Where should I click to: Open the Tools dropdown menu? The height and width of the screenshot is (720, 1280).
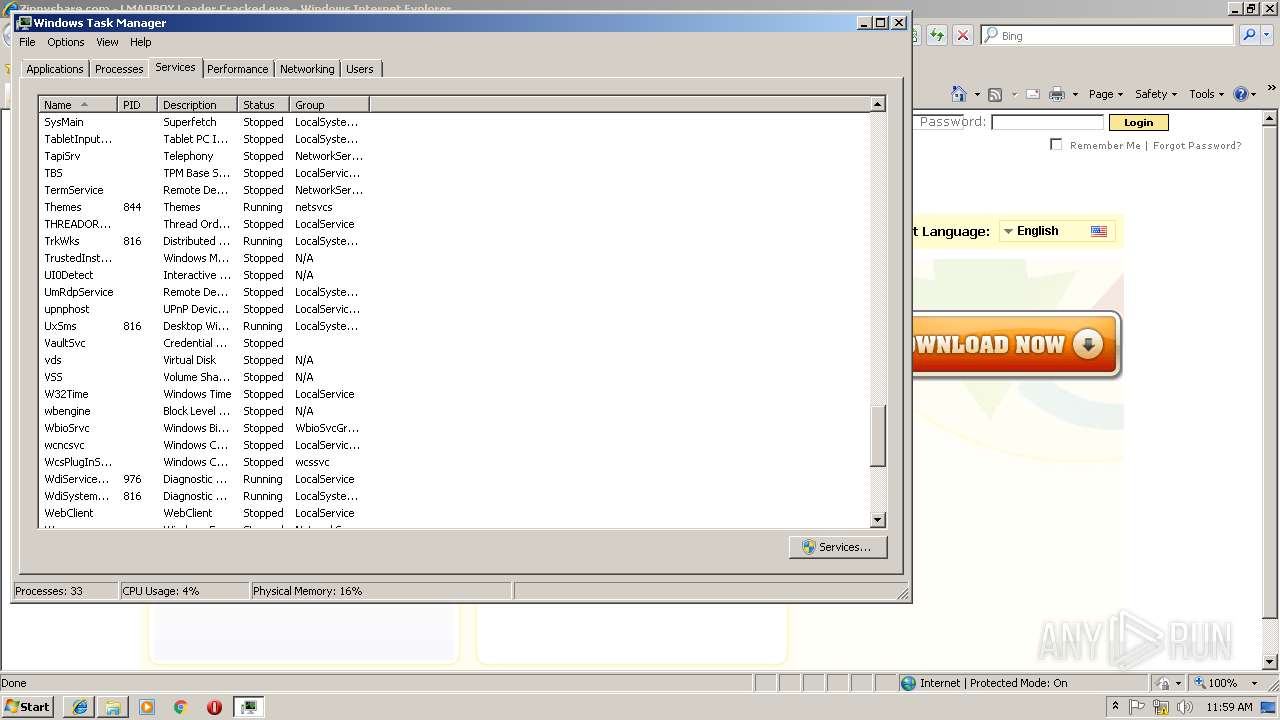[1206, 94]
